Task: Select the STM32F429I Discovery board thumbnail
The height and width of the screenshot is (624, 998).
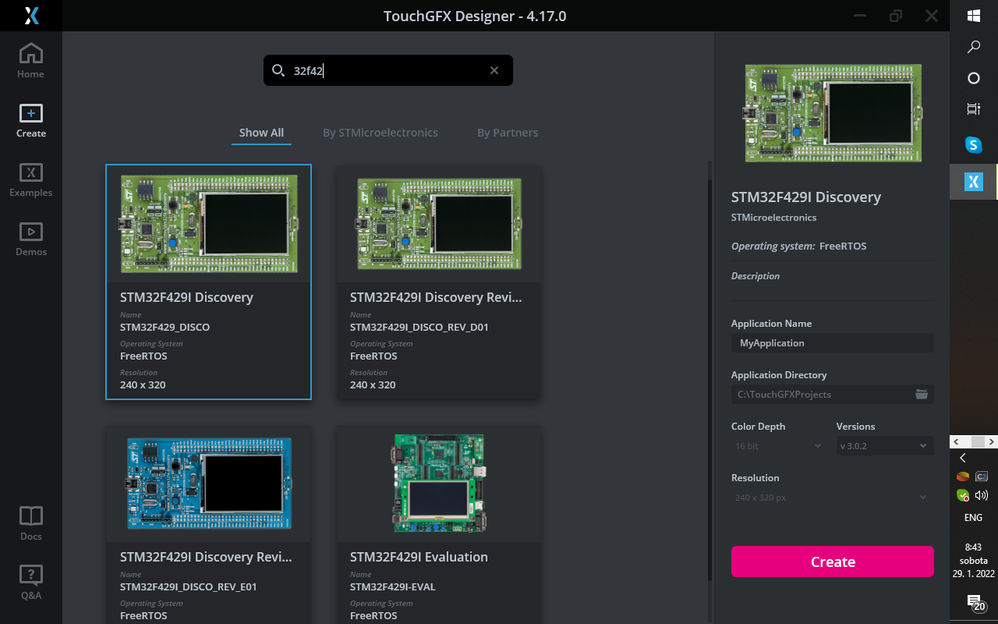Action: pos(209,223)
